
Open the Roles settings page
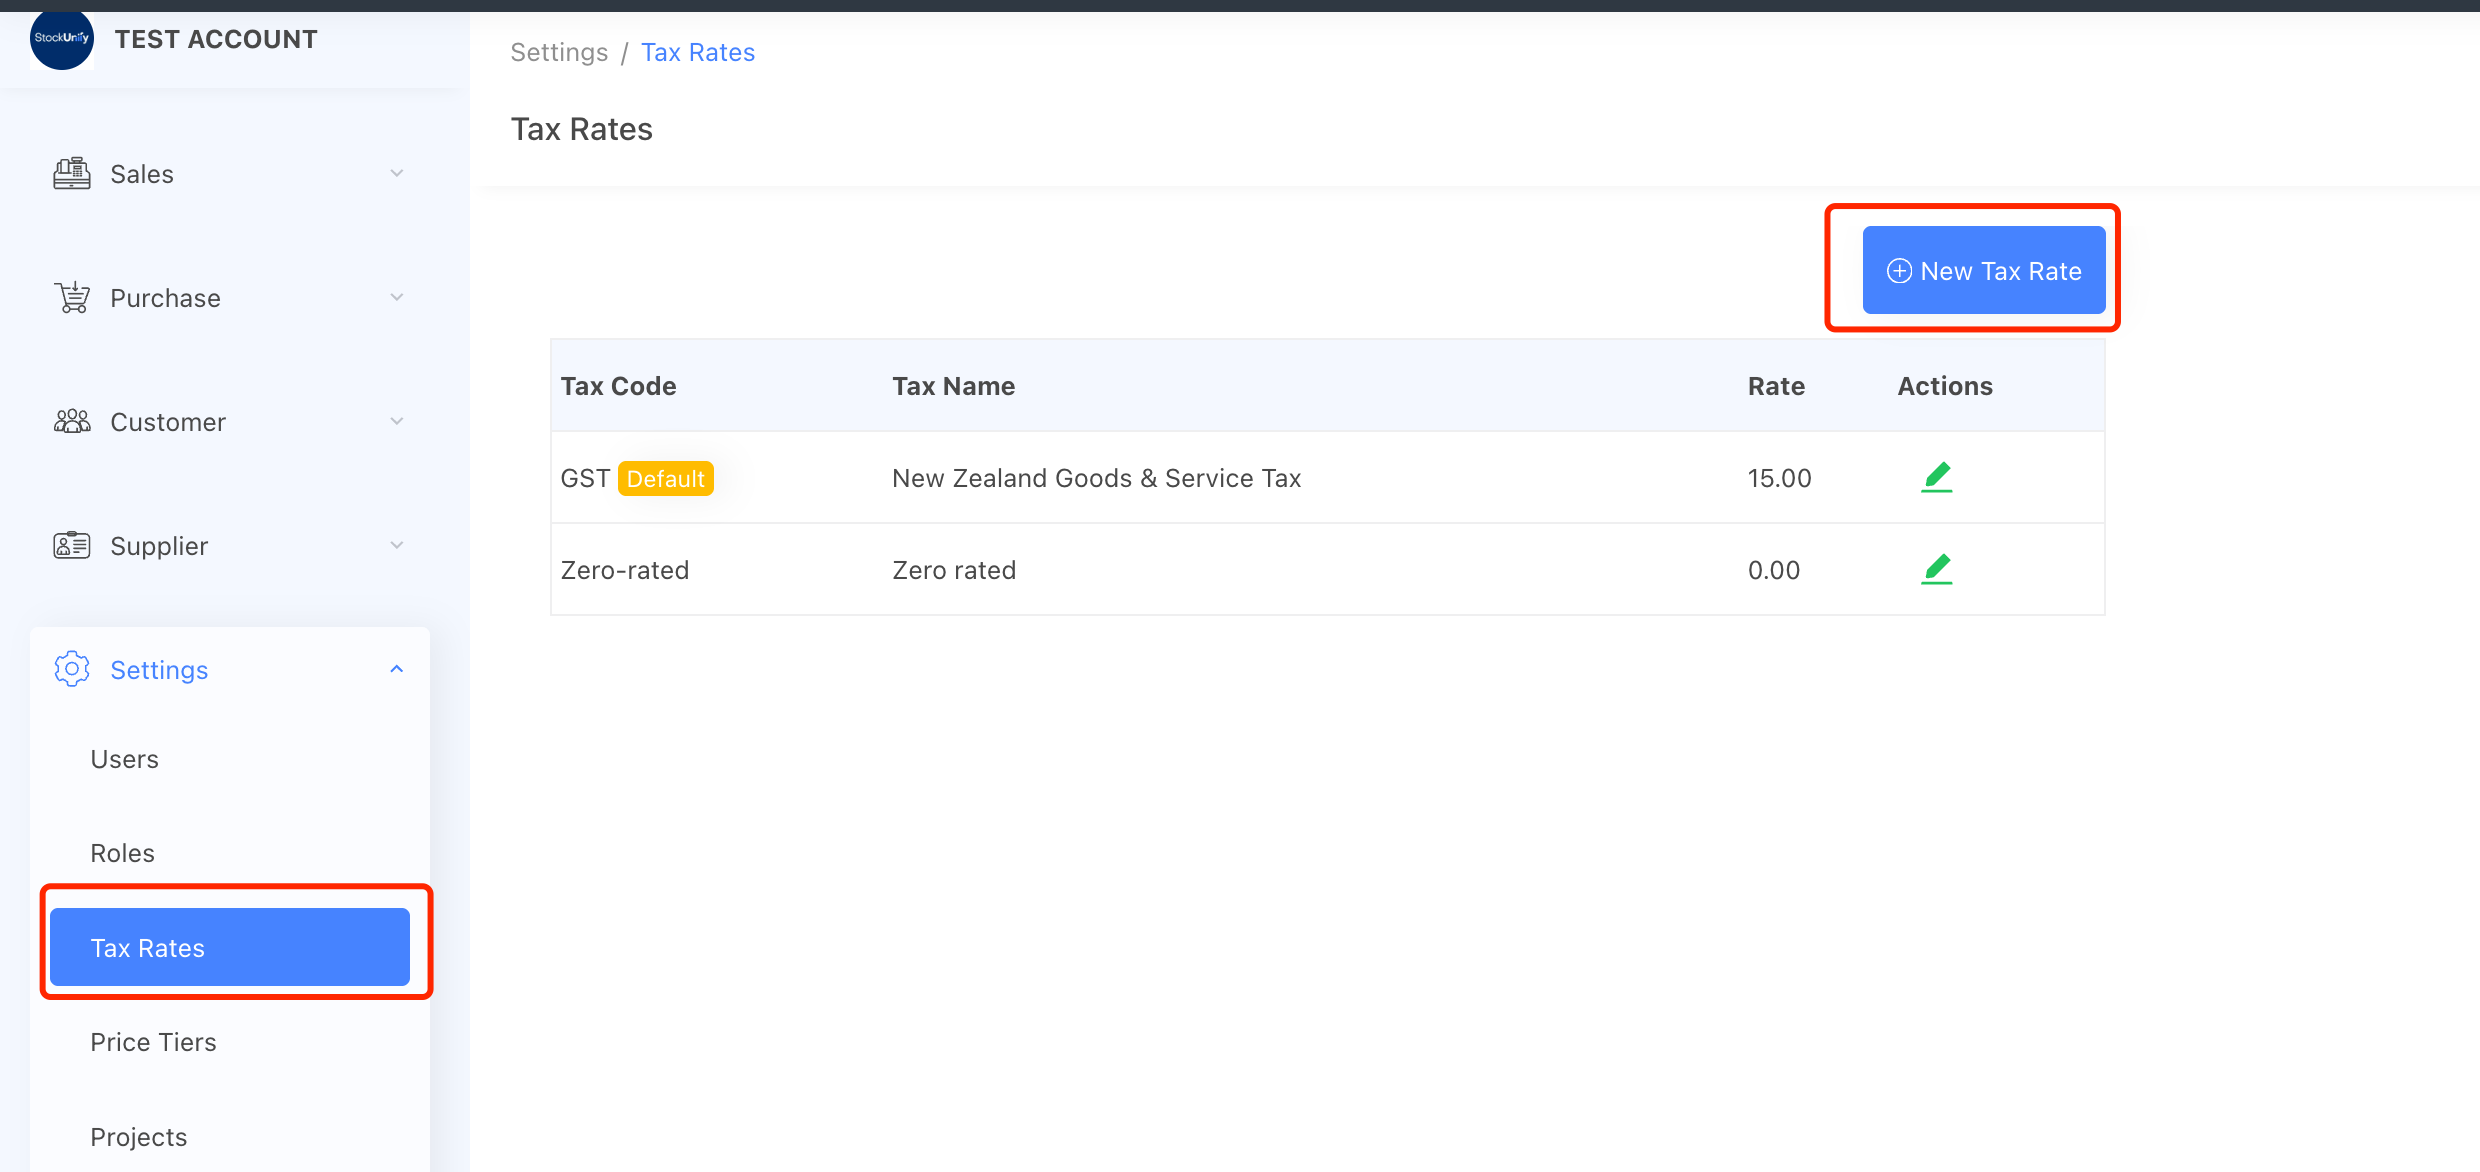[123, 853]
